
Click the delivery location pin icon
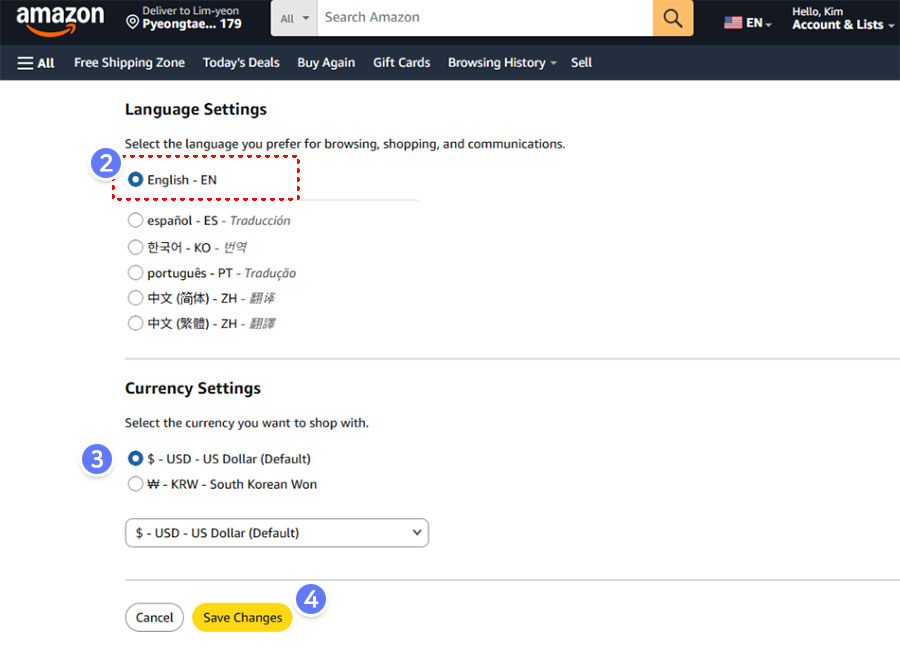tap(132, 22)
